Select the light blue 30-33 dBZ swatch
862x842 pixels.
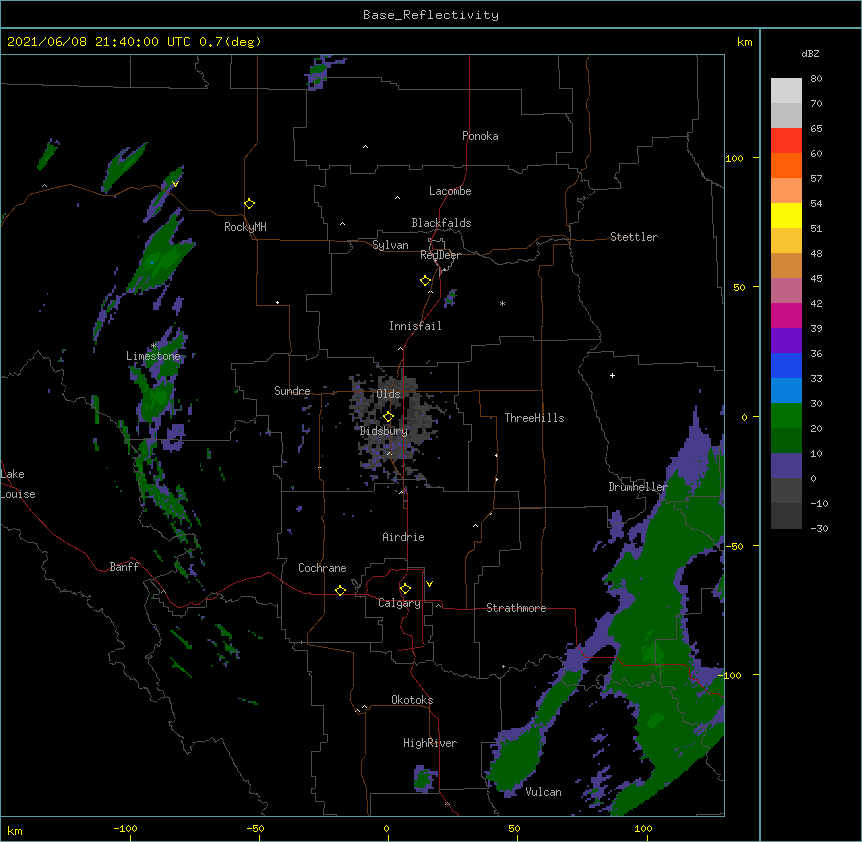[x=786, y=391]
